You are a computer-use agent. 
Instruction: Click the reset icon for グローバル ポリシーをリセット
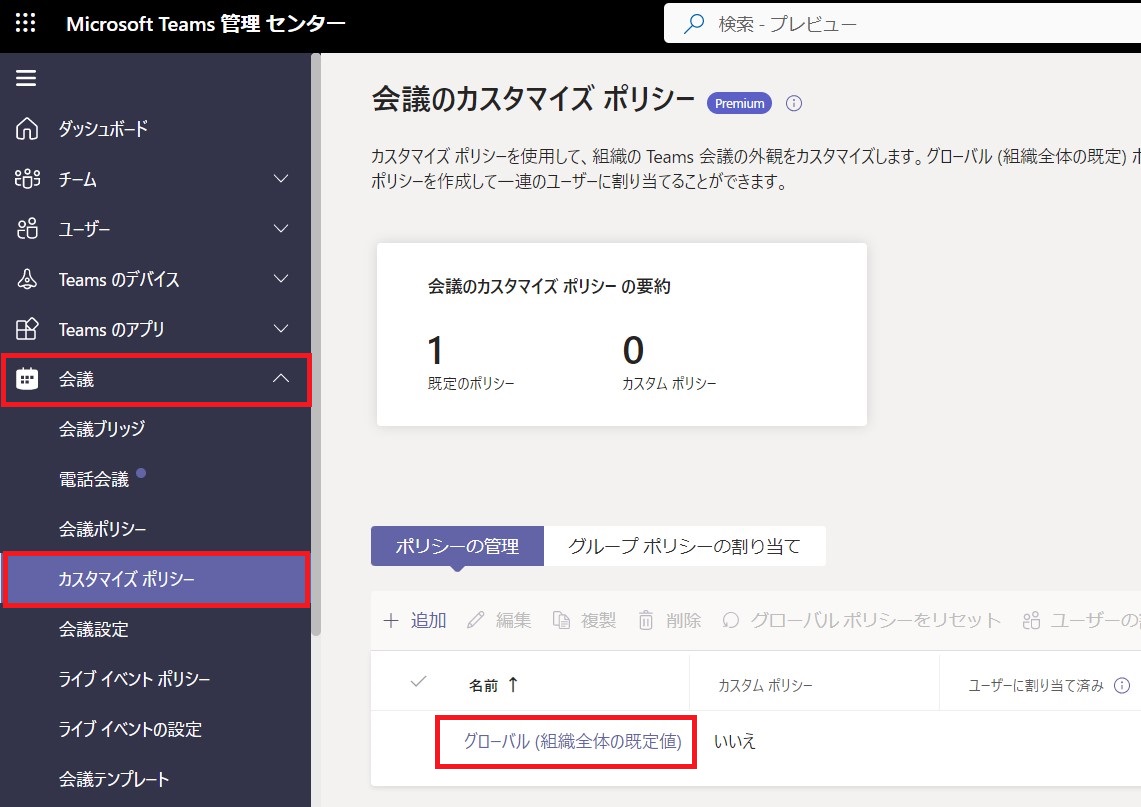(731, 620)
